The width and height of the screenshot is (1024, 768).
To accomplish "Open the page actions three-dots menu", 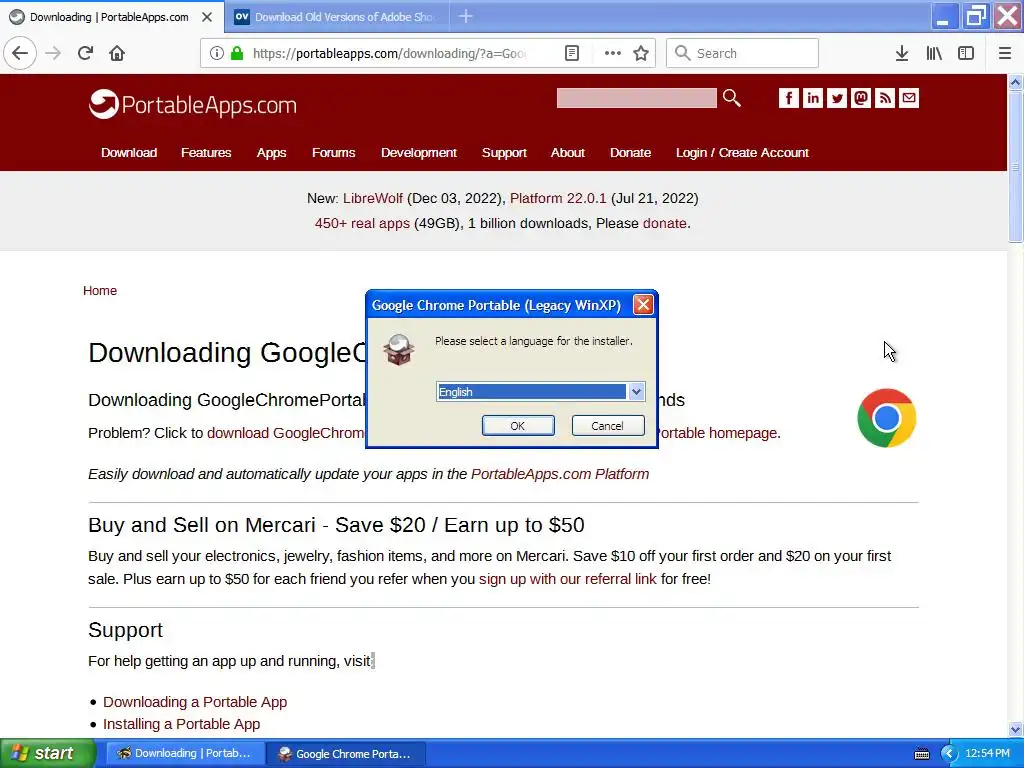I will pos(612,53).
